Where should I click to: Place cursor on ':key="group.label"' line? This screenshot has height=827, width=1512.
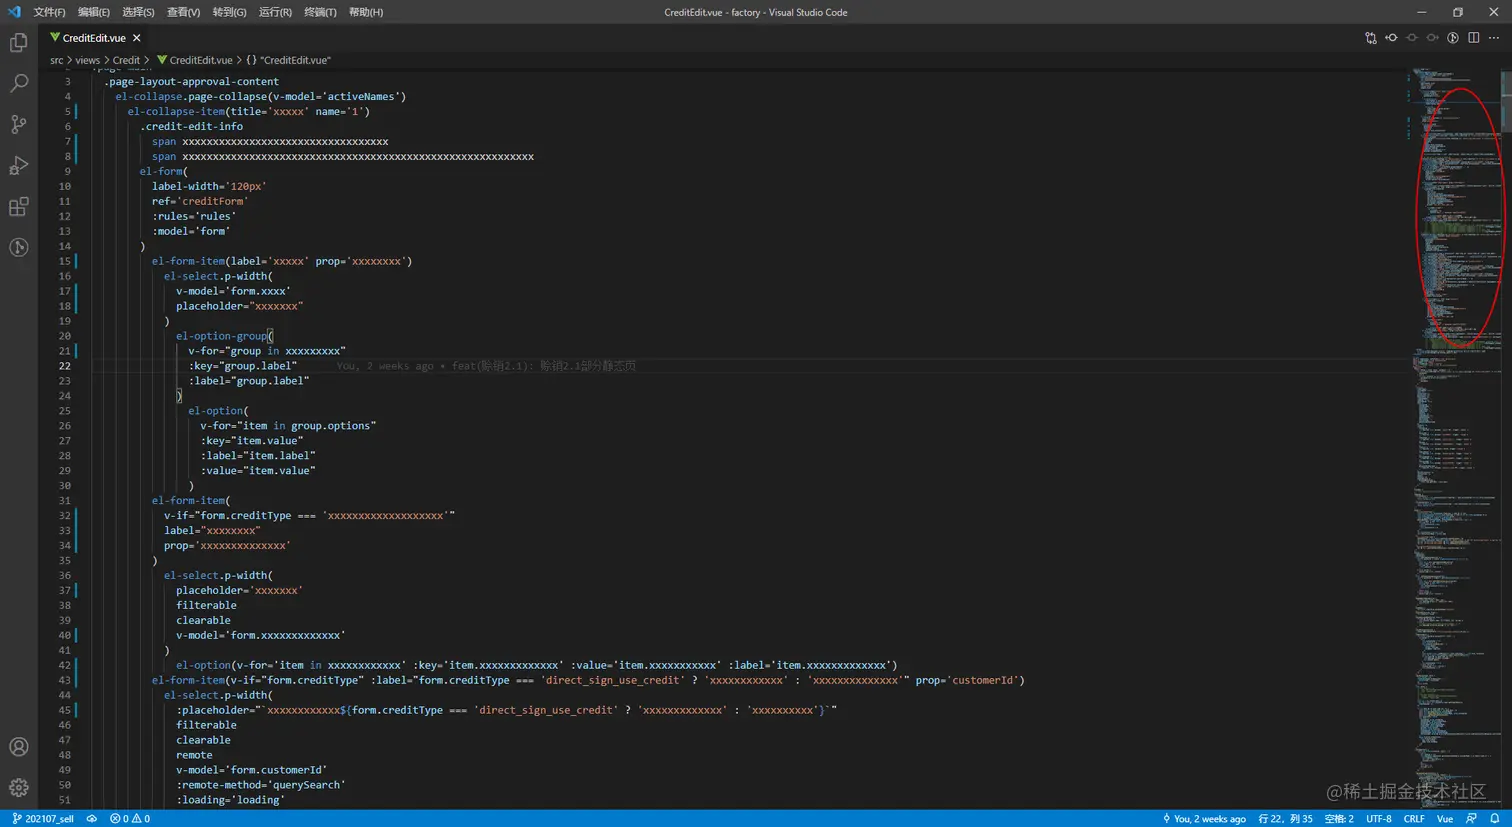tap(243, 366)
